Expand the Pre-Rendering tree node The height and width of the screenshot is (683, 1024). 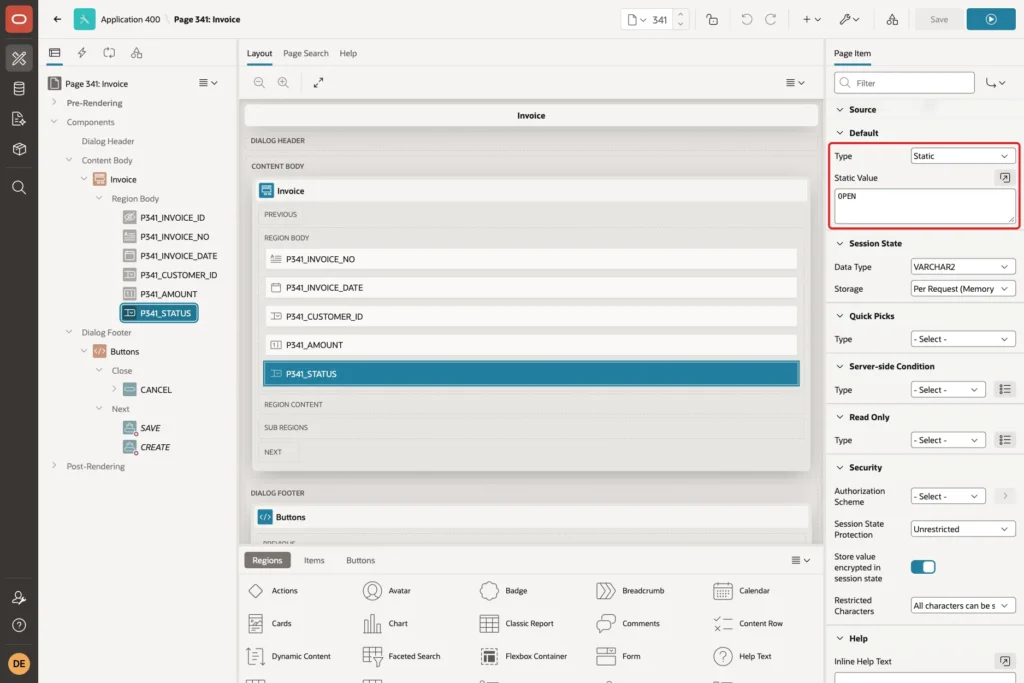54,103
